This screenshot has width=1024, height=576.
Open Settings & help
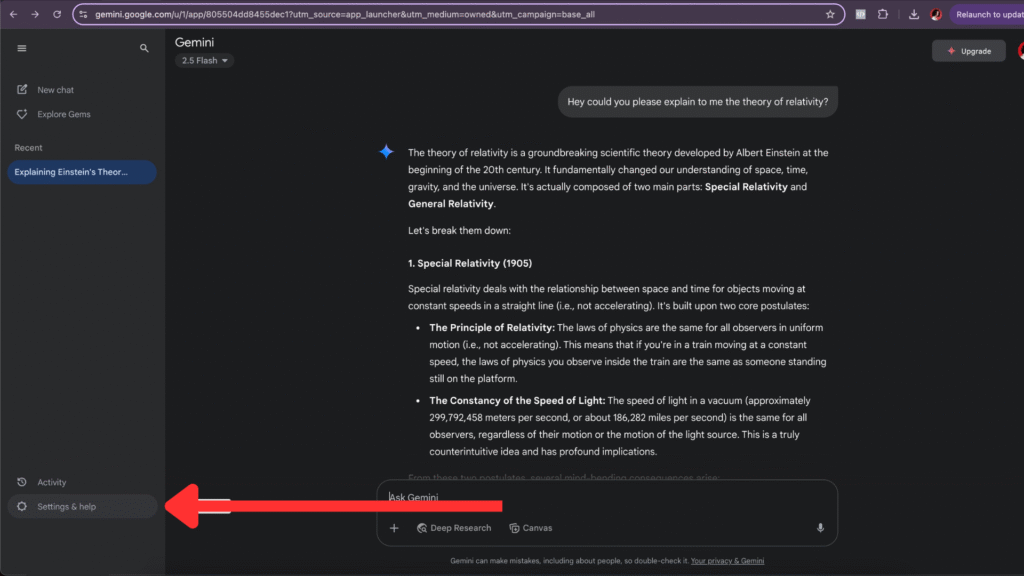[x=82, y=506]
